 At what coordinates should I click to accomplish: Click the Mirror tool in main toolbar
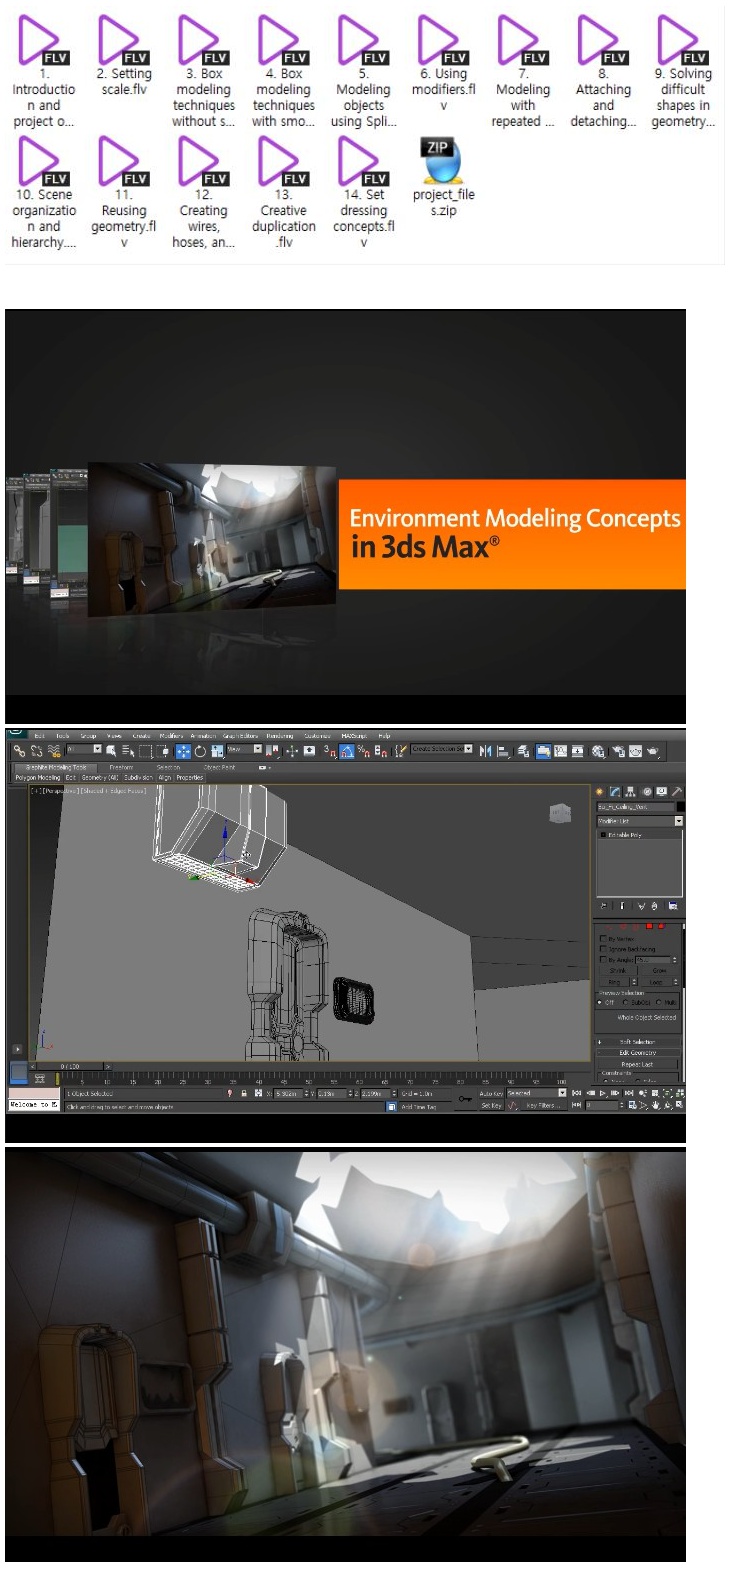[484, 750]
